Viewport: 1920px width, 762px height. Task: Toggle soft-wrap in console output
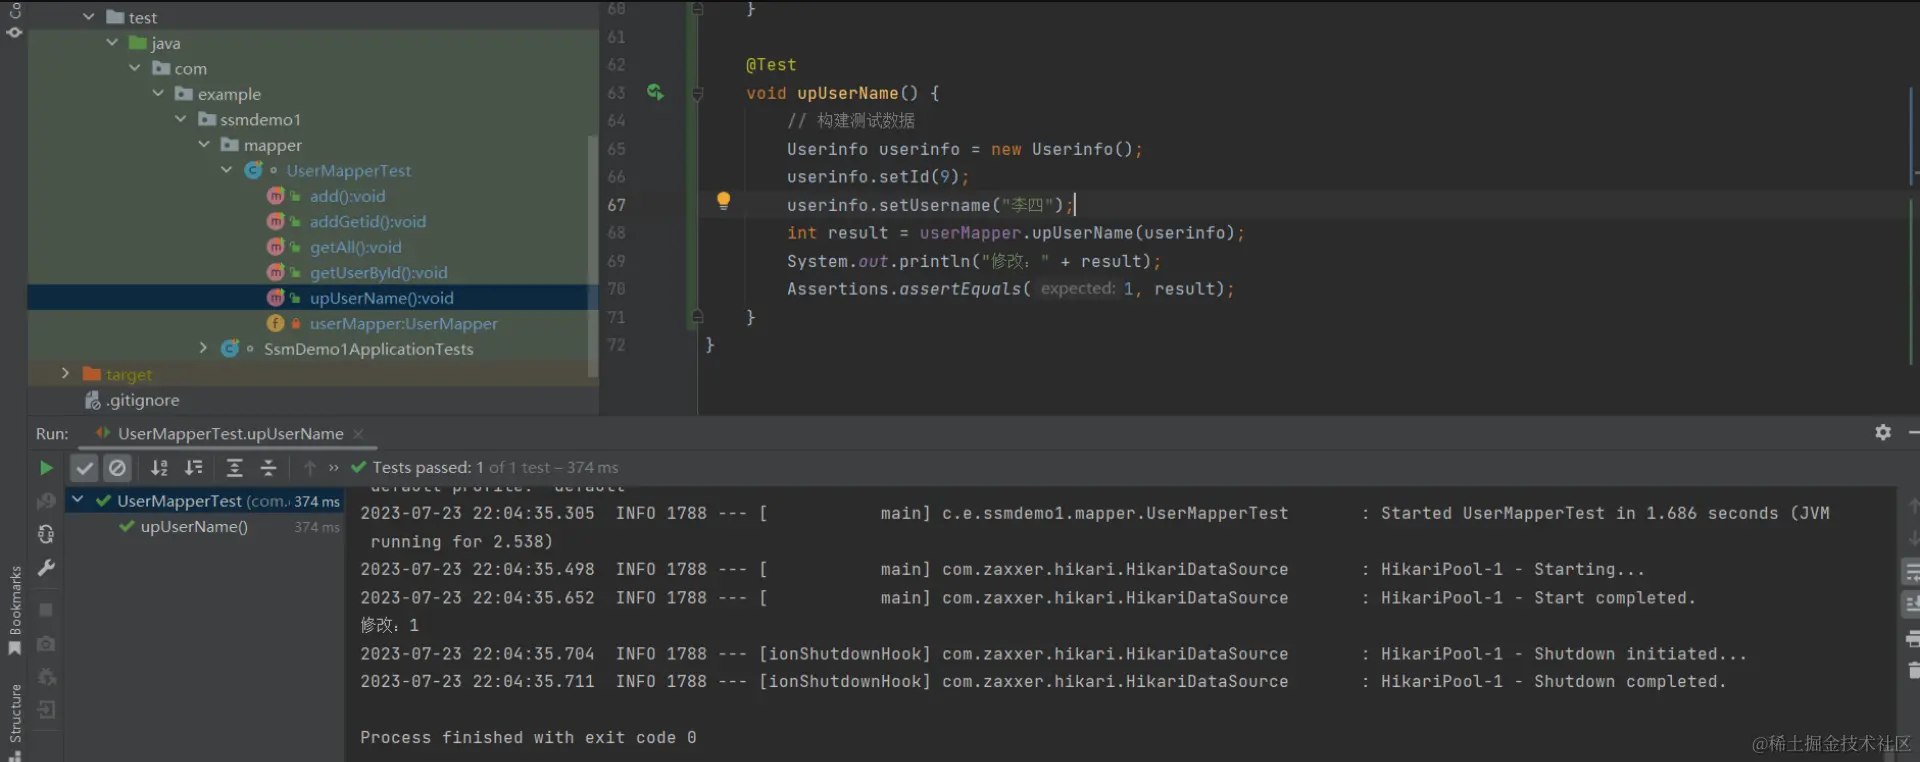(1911, 572)
